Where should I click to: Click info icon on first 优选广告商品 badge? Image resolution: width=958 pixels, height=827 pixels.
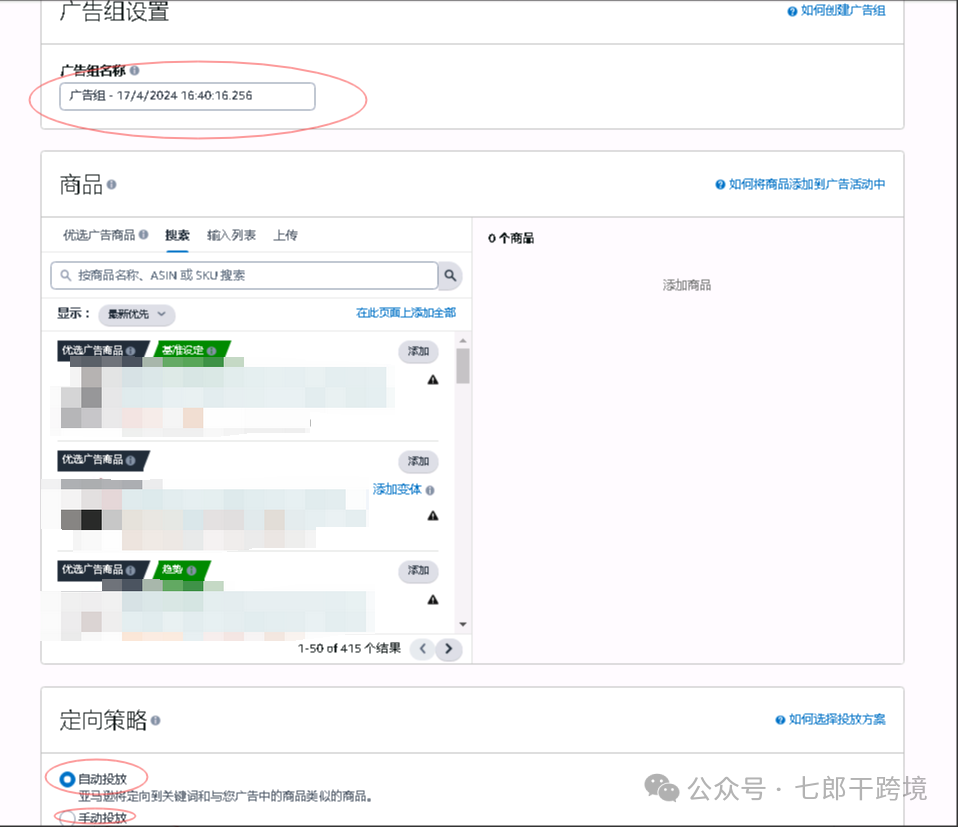pyautogui.click(x=130, y=351)
